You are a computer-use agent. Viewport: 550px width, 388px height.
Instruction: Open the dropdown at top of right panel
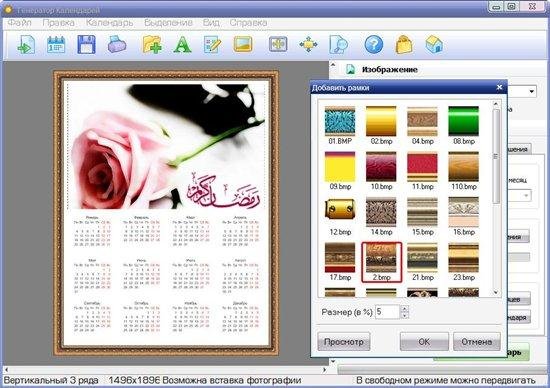[x=532, y=91]
